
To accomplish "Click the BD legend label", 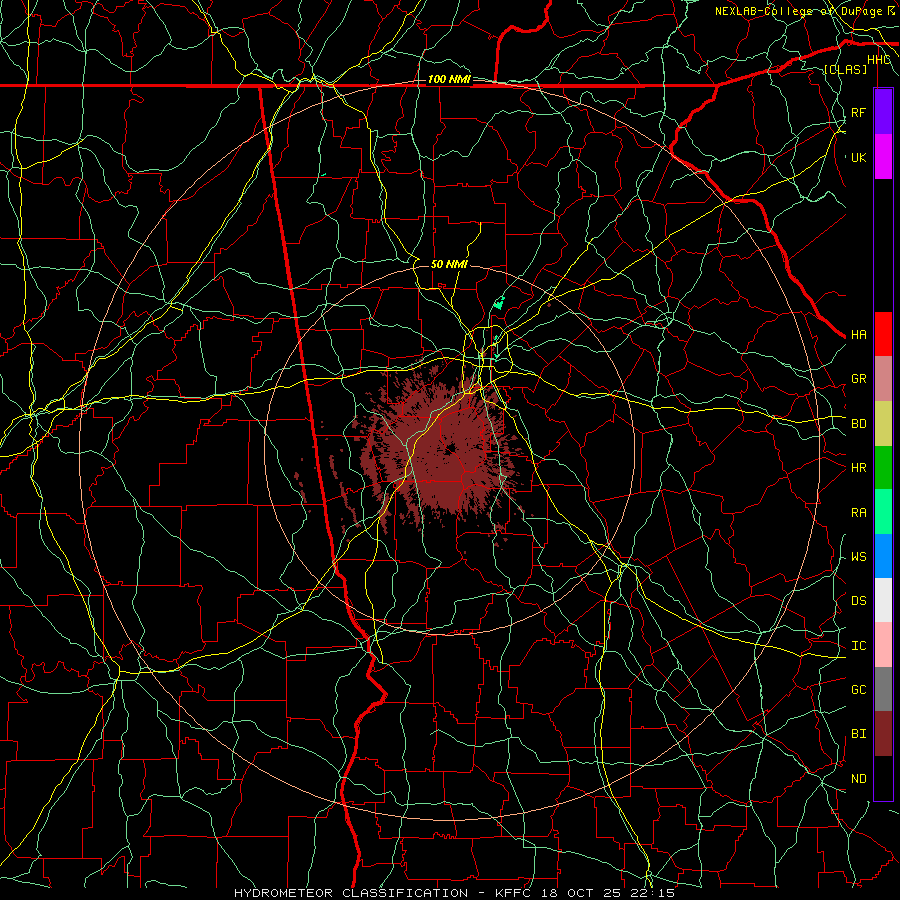I will pyautogui.click(x=858, y=423).
